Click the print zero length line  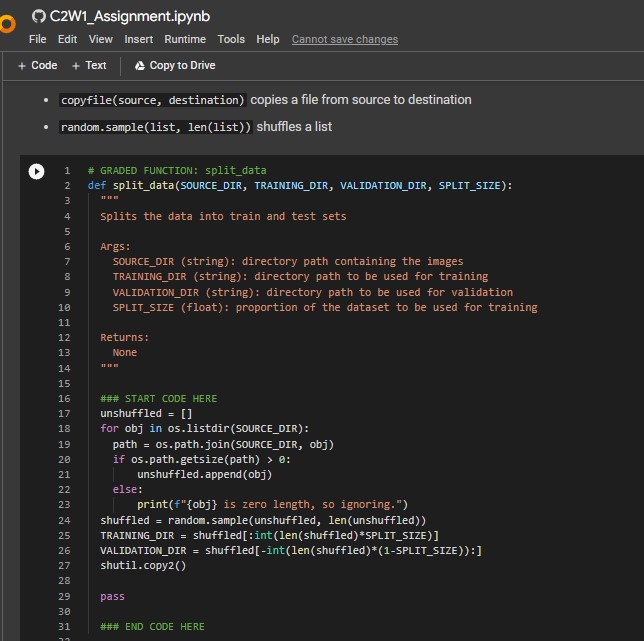tap(272, 505)
